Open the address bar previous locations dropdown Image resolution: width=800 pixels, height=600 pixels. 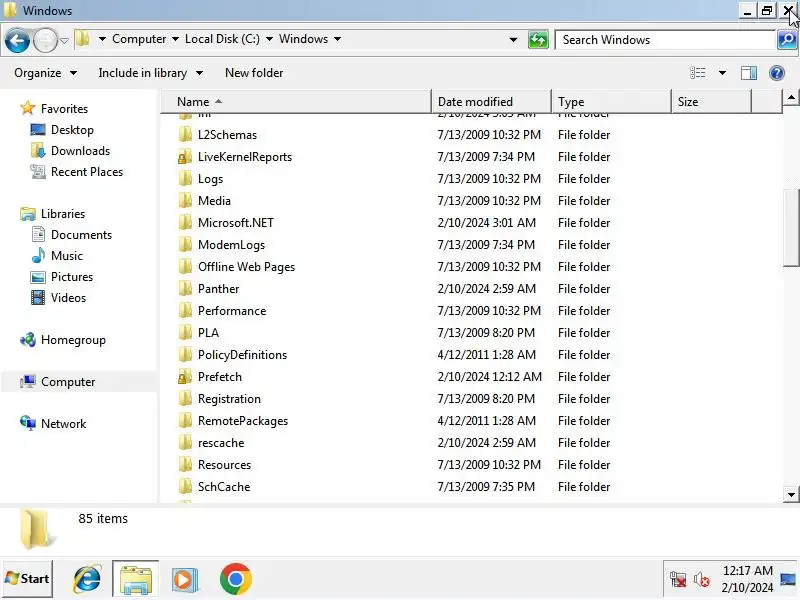513,40
